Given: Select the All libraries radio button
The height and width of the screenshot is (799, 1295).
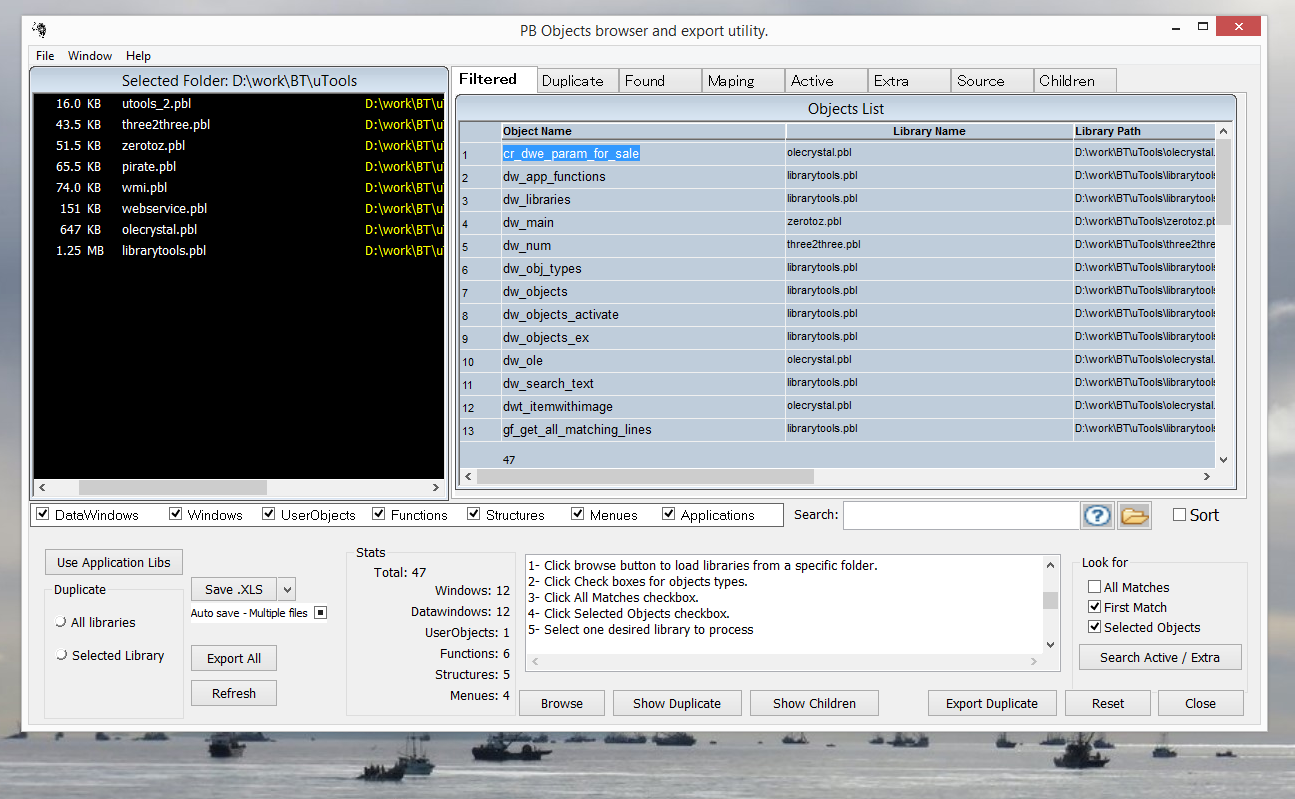Looking at the screenshot, I should [x=62, y=622].
